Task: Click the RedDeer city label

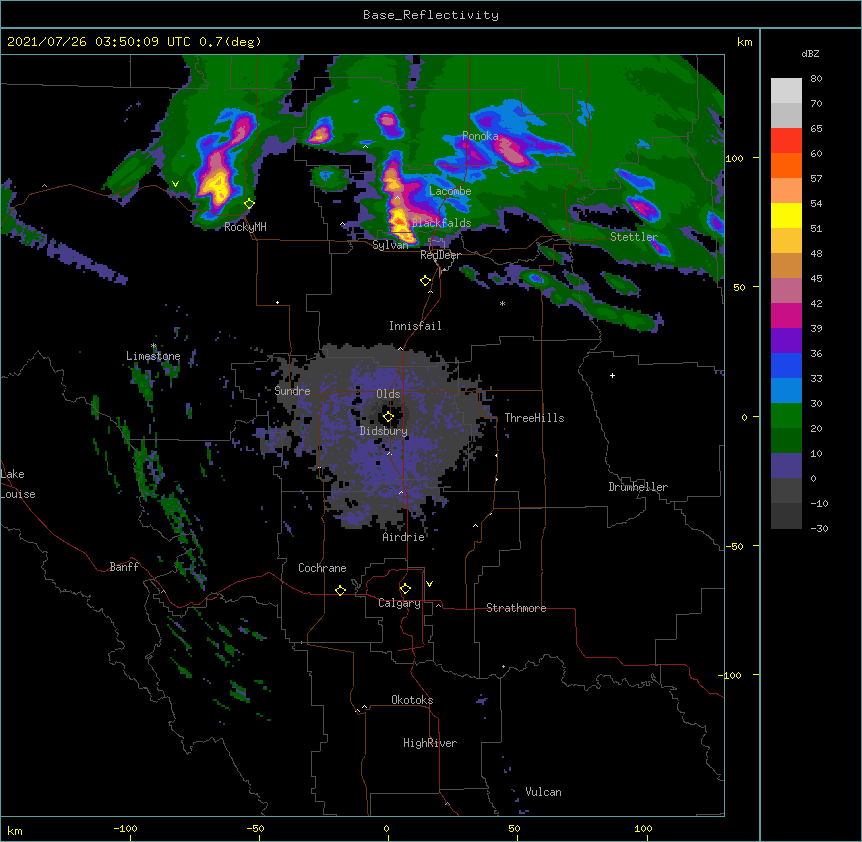Action: 440,255
